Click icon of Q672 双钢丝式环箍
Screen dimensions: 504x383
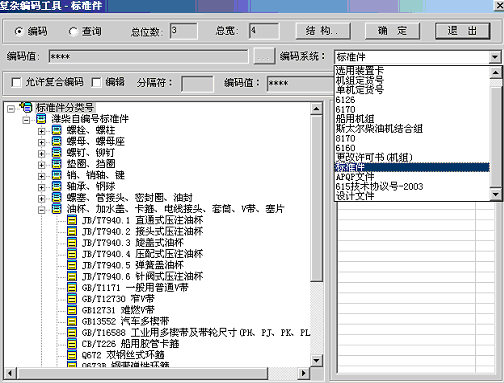[72, 355]
